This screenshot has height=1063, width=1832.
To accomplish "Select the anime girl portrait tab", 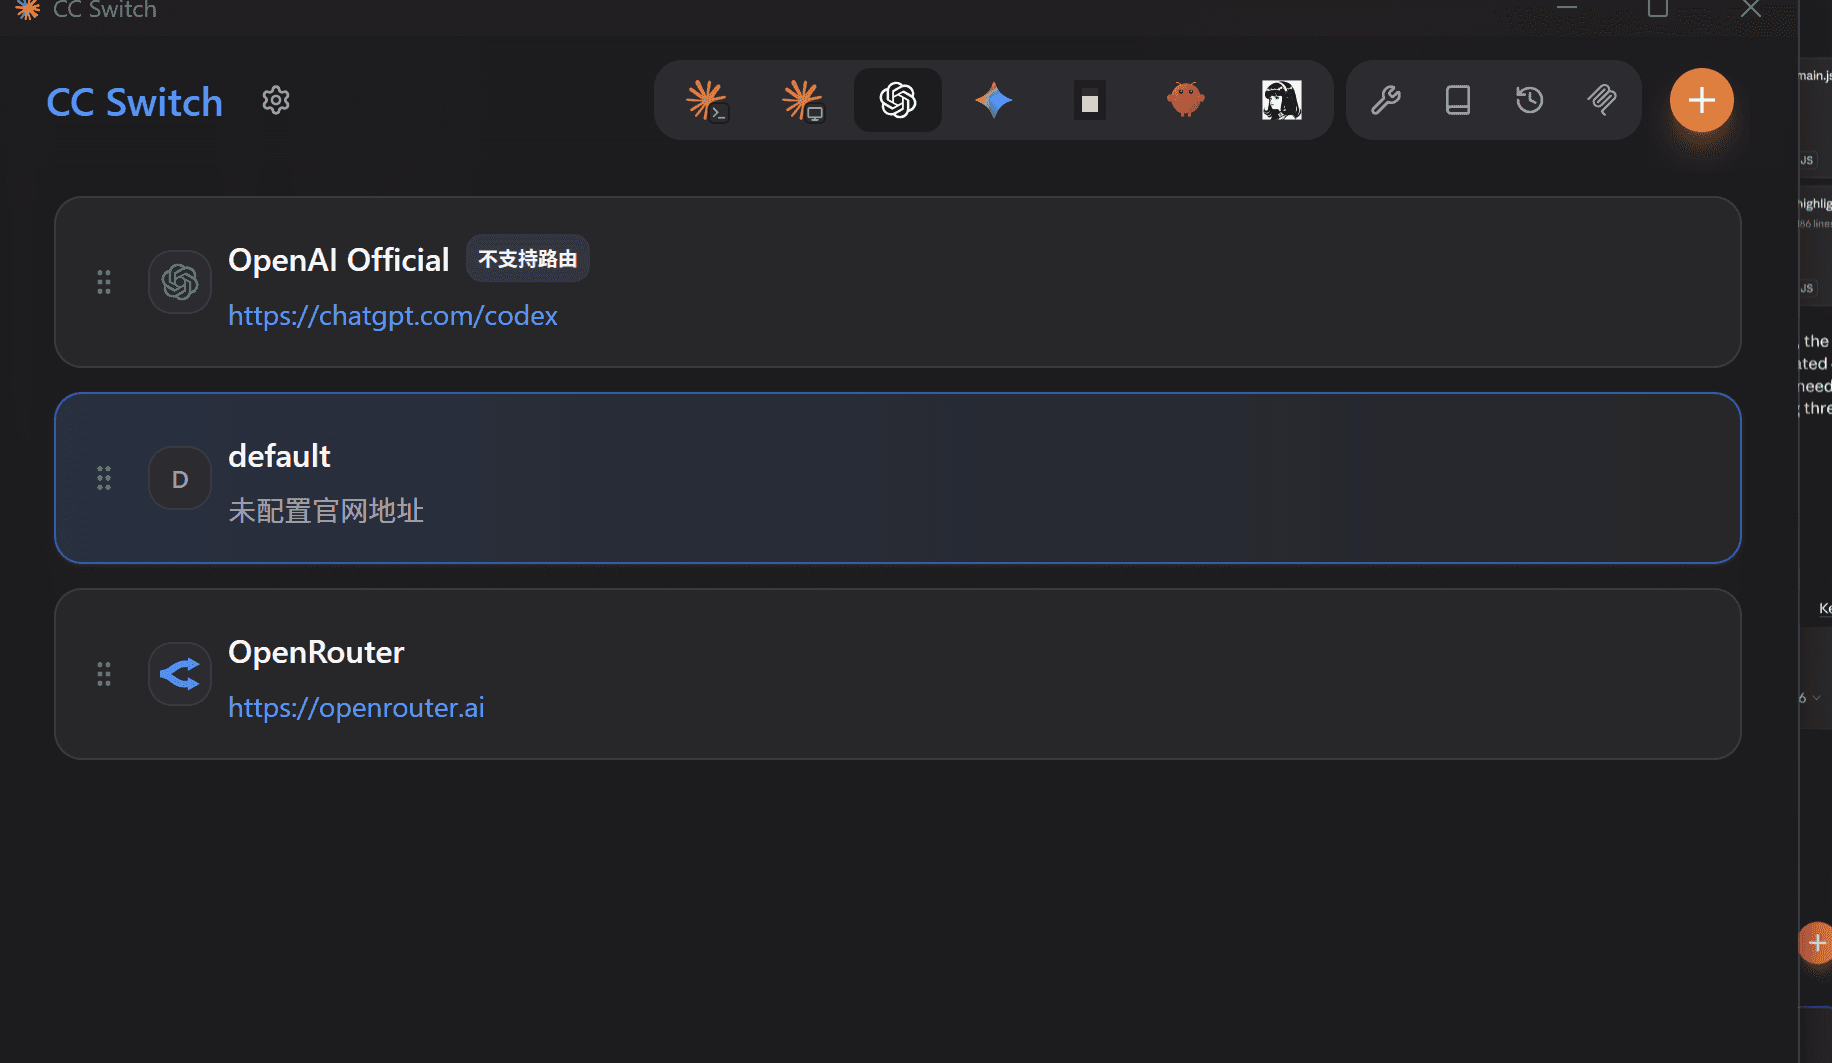I will tap(1282, 100).
